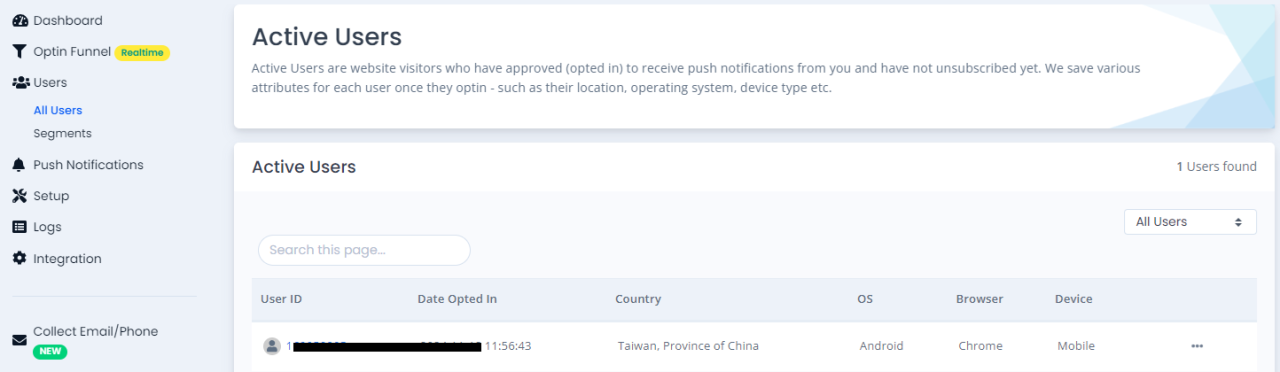
Task: Open the Push Notifications menu
Action: pyautogui.click(x=88, y=165)
